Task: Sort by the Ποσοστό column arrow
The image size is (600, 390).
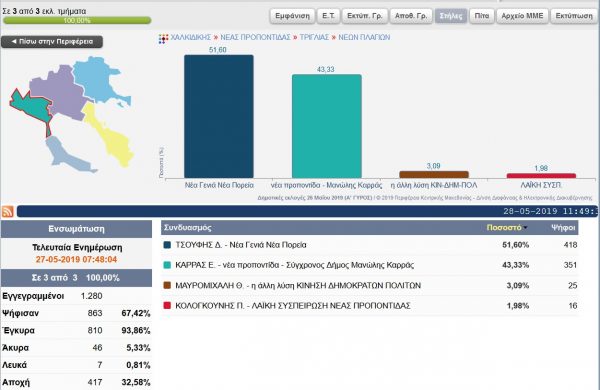Action: point(525,228)
